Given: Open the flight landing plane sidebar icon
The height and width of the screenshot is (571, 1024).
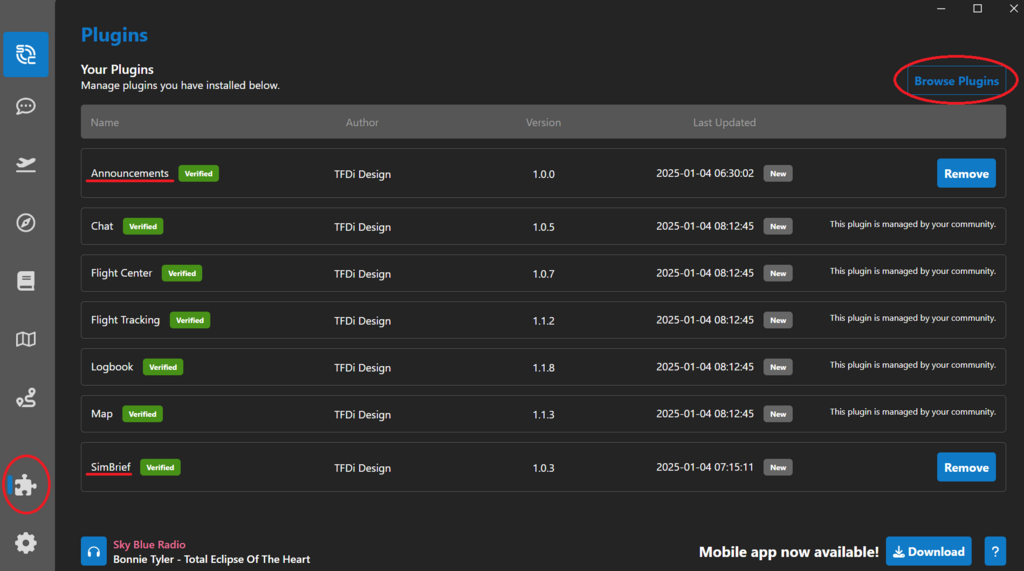Looking at the screenshot, I should [x=25, y=164].
